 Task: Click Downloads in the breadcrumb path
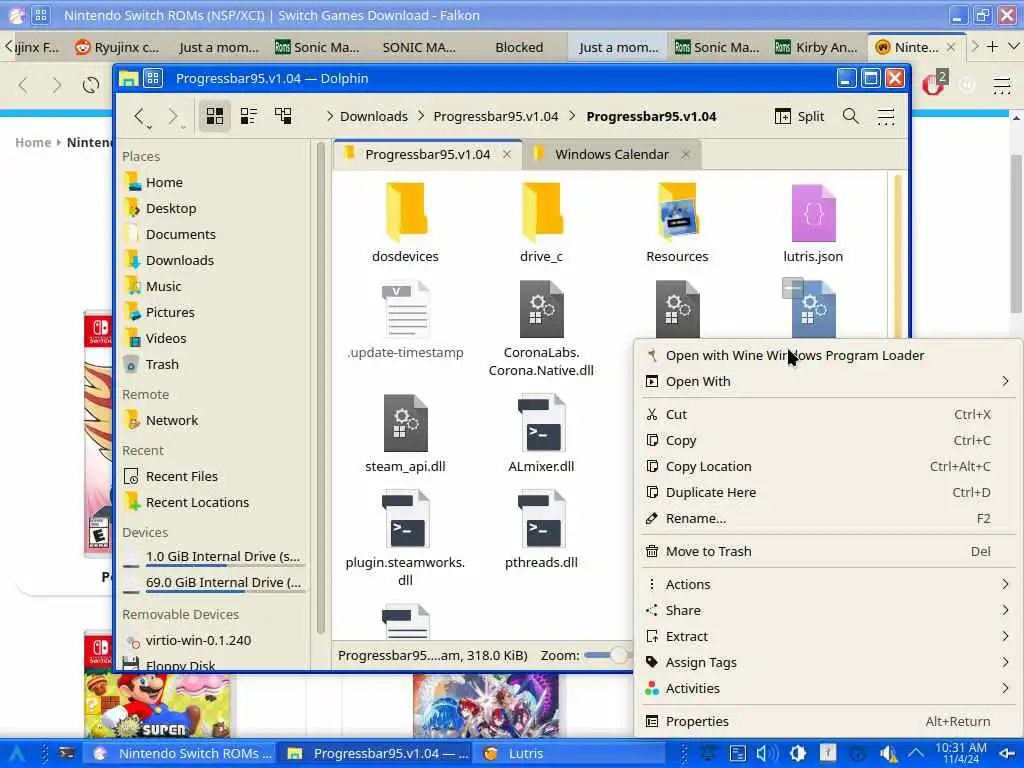click(374, 116)
